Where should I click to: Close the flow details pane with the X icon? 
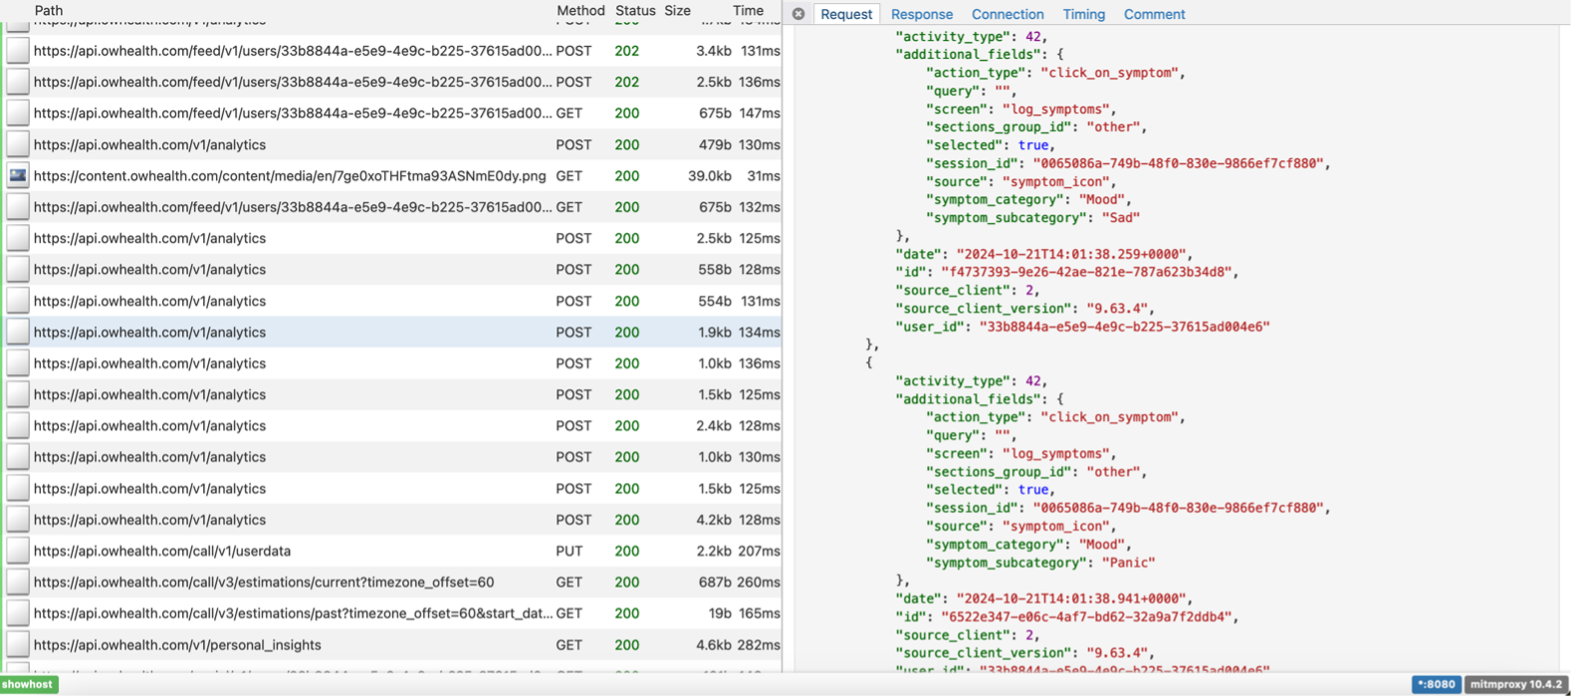click(798, 14)
